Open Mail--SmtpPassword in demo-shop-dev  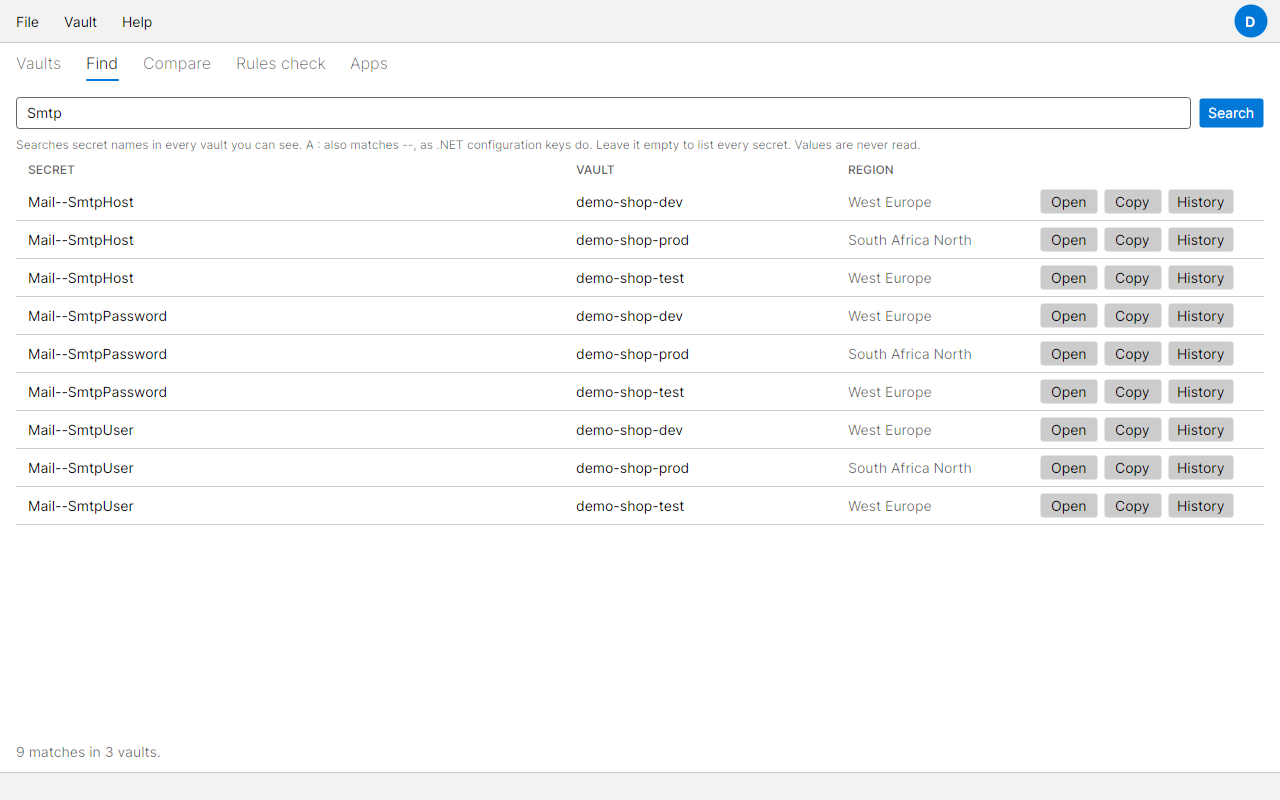click(1068, 316)
